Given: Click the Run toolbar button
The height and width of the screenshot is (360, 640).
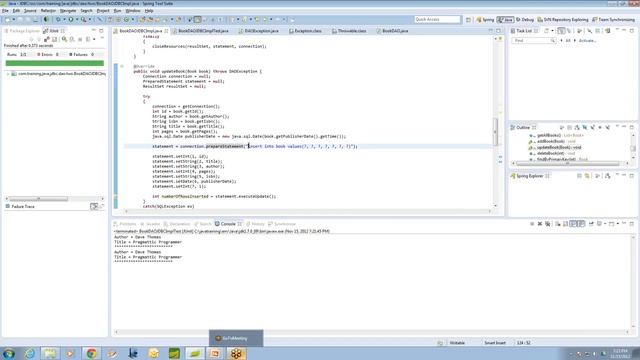Looking at the screenshot, I should click(x=71, y=19).
